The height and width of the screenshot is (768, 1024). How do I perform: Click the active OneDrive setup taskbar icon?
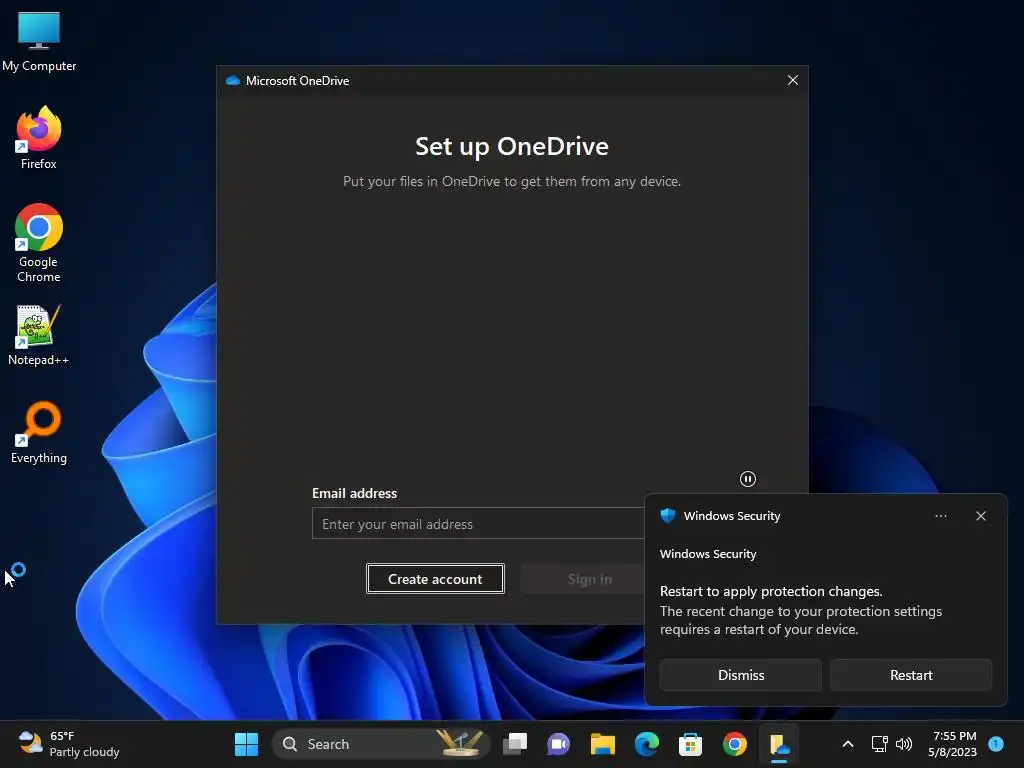pyautogui.click(x=779, y=744)
